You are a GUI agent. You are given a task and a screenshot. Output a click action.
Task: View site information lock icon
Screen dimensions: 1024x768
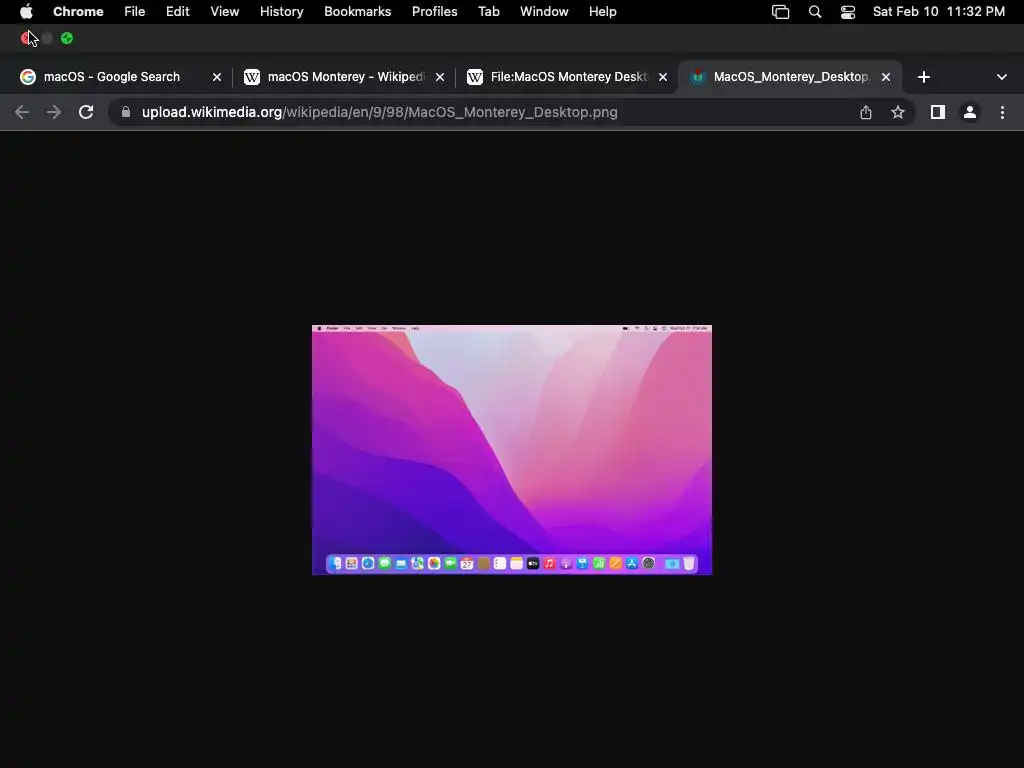click(x=126, y=112)
